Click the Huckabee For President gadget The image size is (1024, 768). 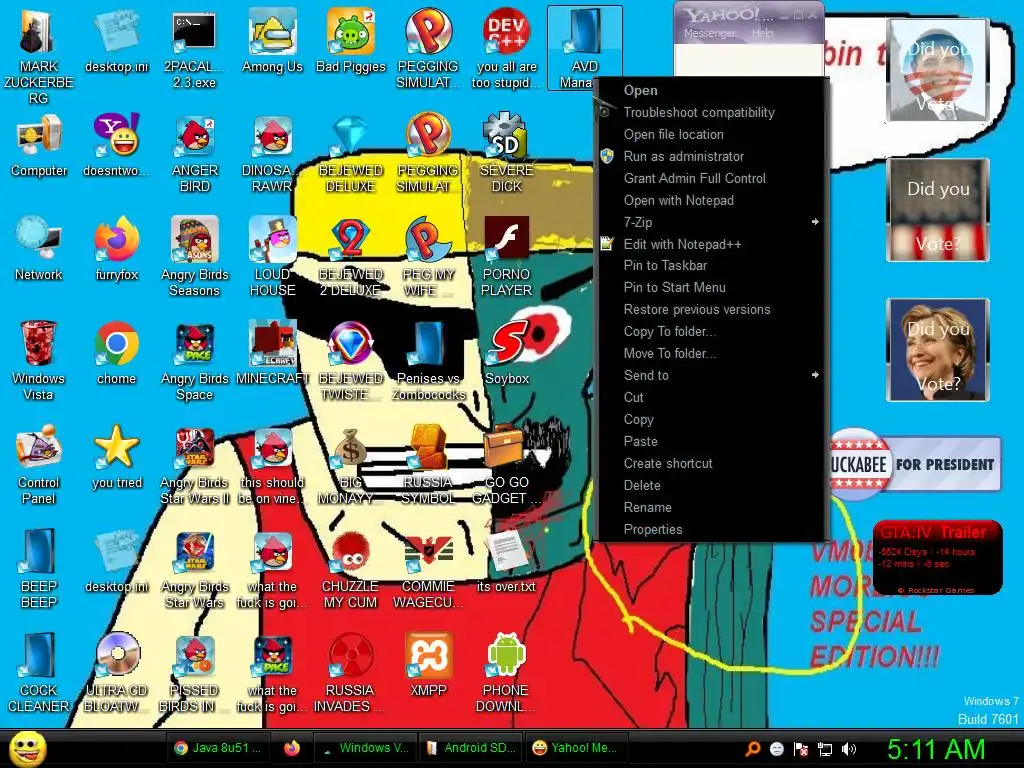[914, 464]
